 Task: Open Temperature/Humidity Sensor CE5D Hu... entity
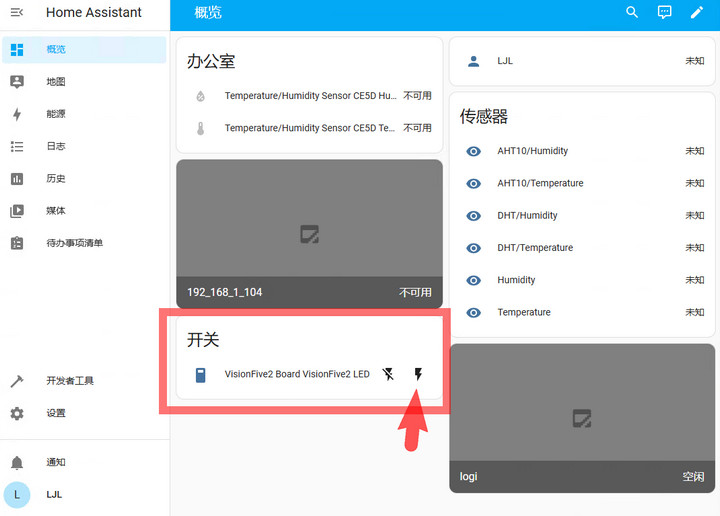click(x=311, y=96)
